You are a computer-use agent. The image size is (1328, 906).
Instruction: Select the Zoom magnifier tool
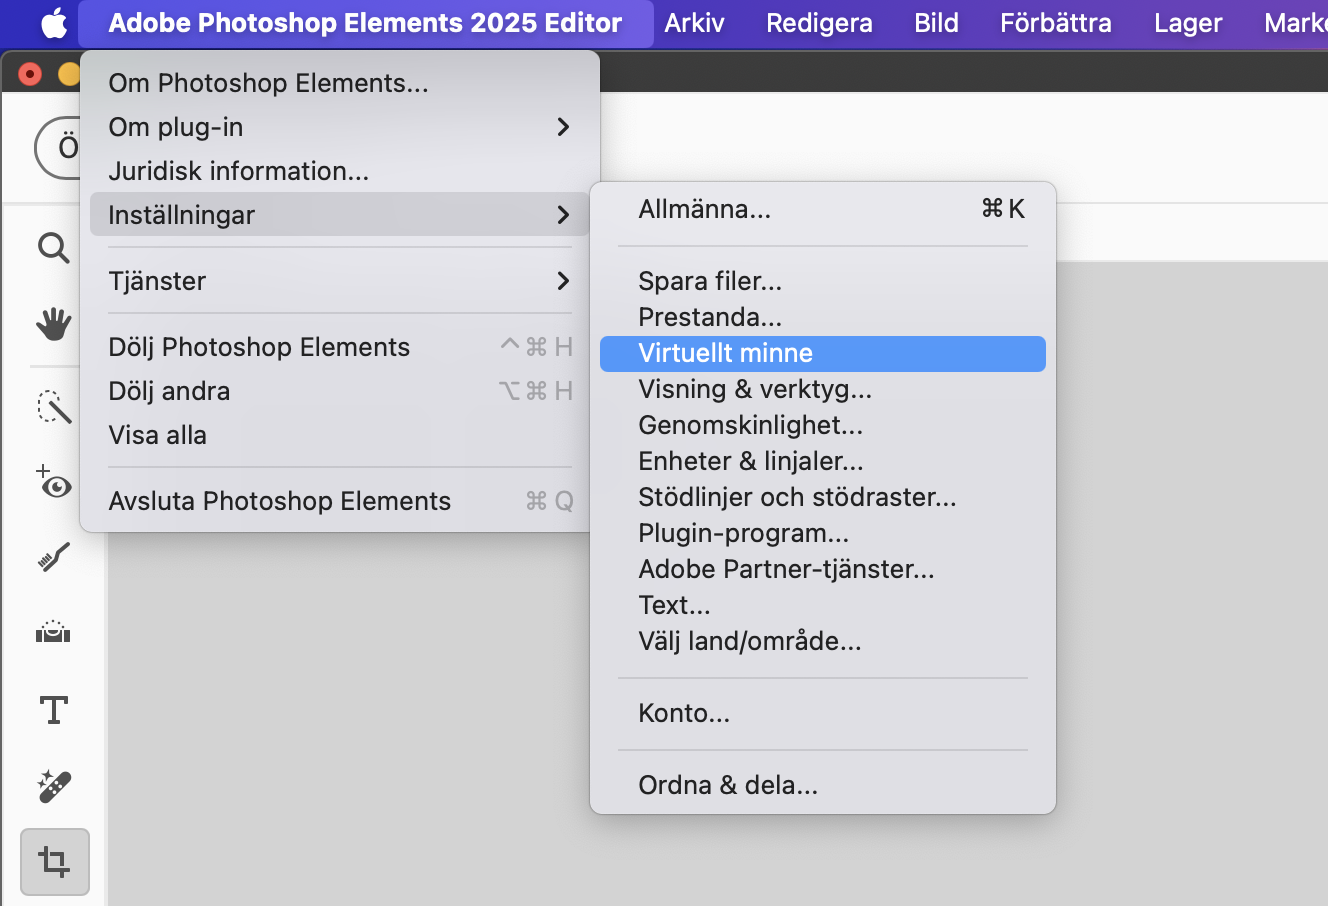(53, 247)
